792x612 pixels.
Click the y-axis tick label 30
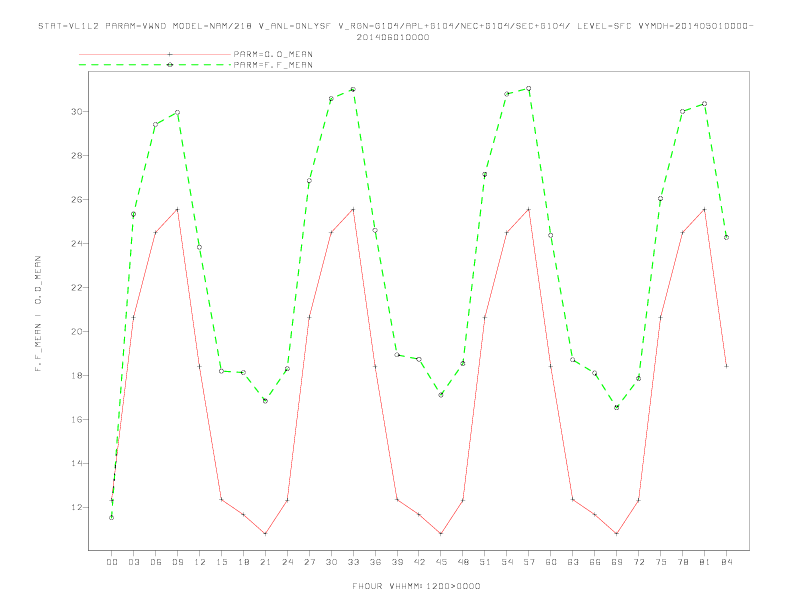pyautogui.click(x=76, y=112)
